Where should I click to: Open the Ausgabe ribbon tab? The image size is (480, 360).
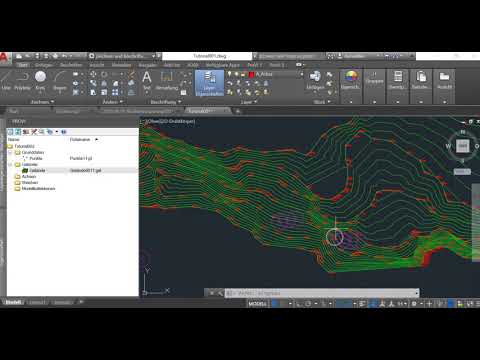pos(147,65)
